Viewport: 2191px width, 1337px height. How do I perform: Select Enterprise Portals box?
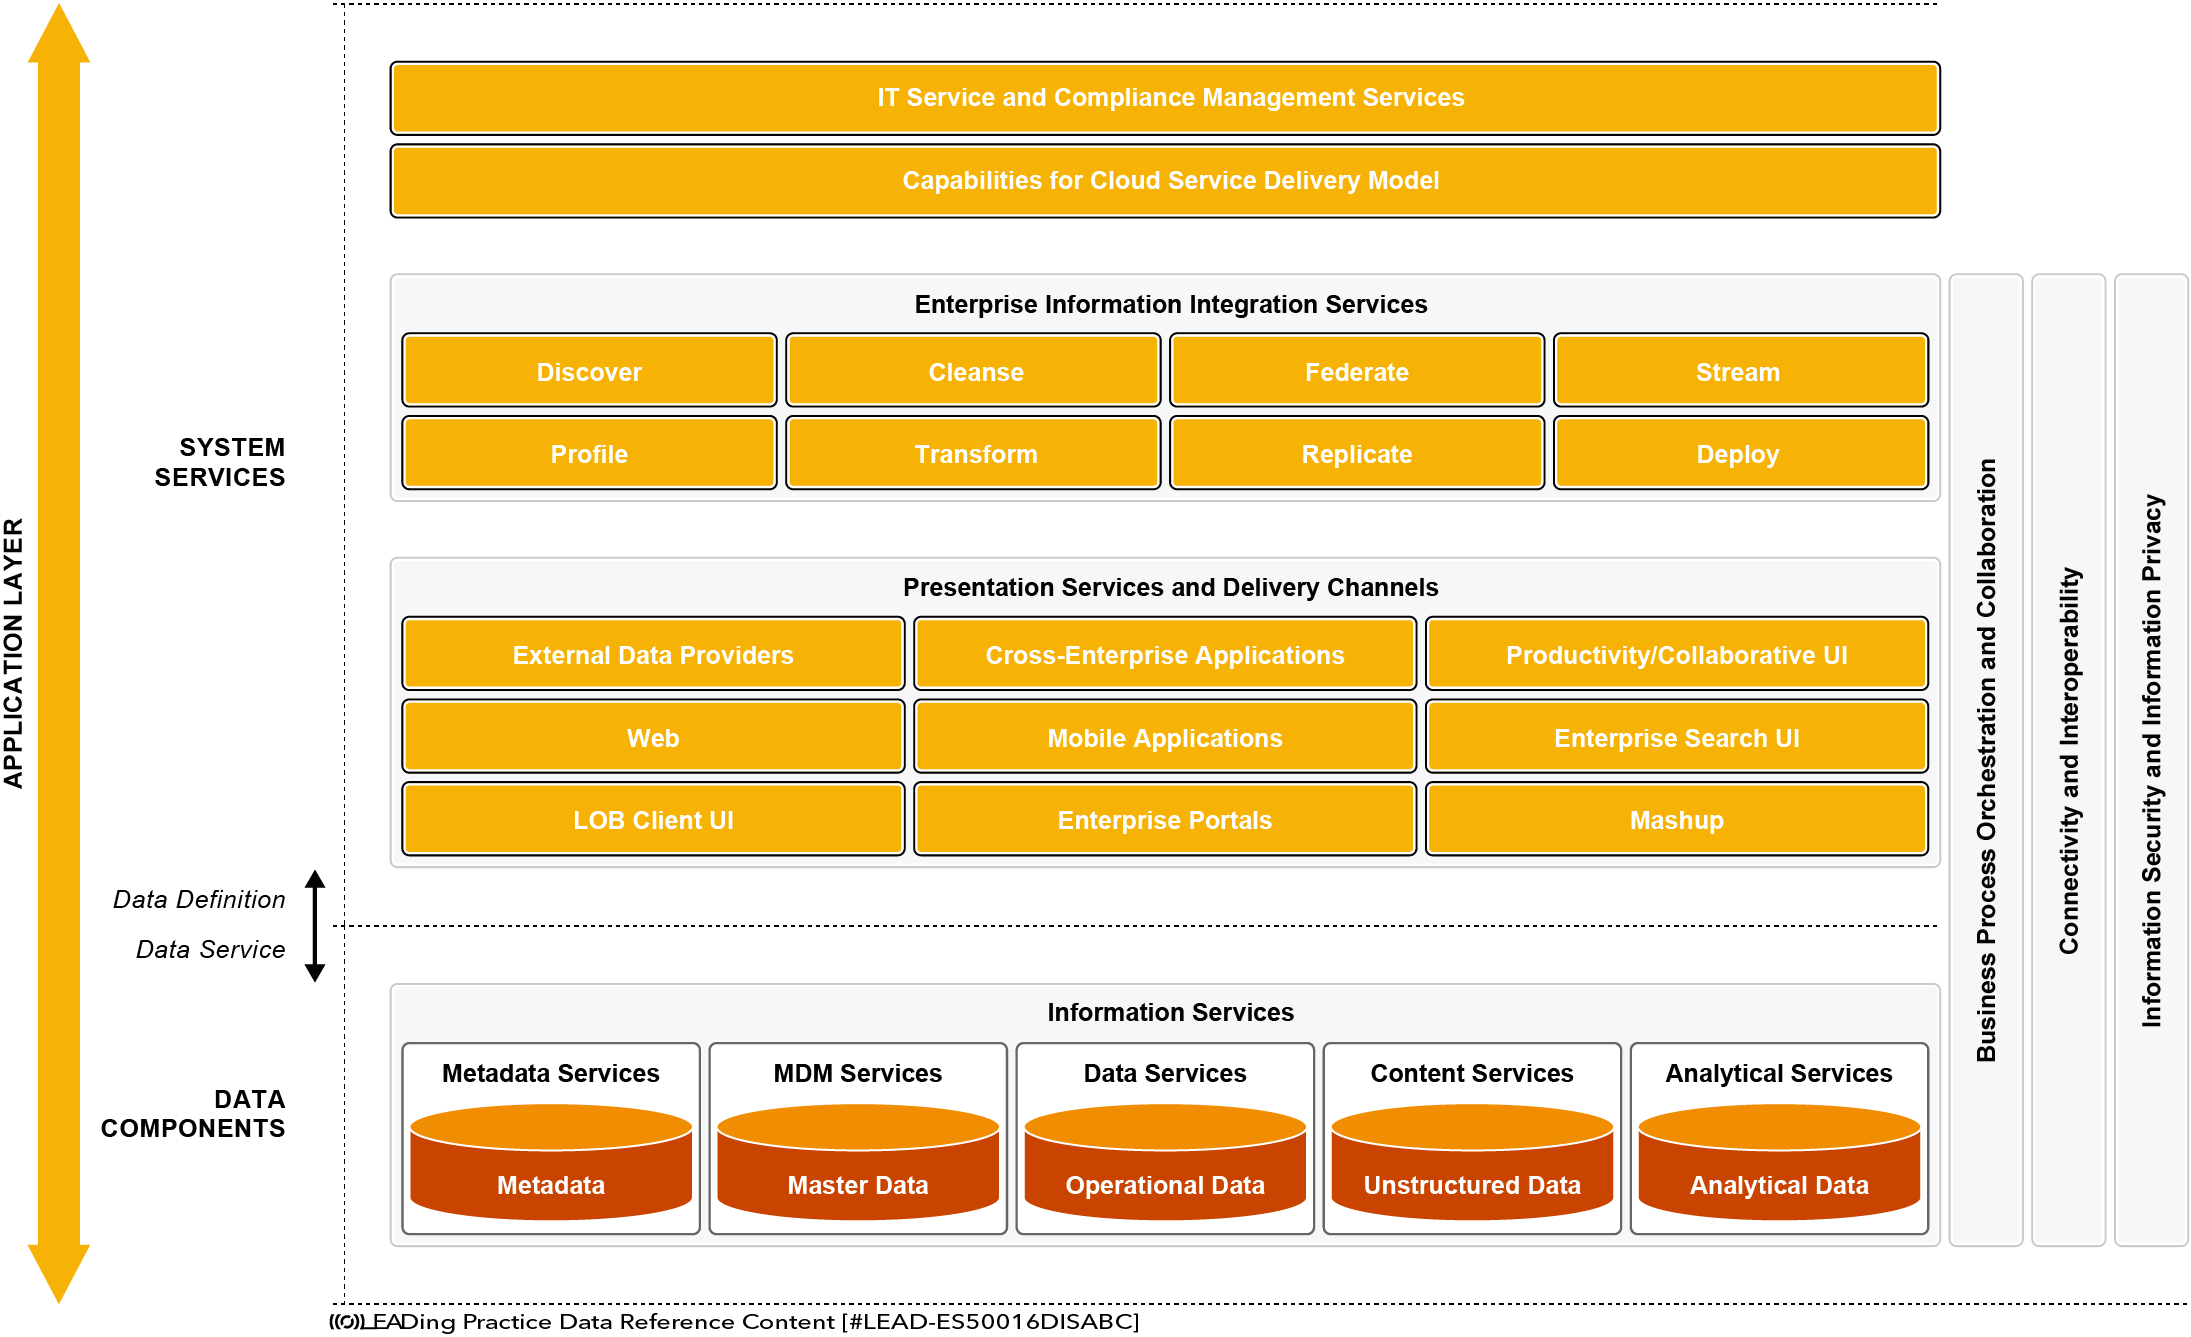click(1165, 820)
